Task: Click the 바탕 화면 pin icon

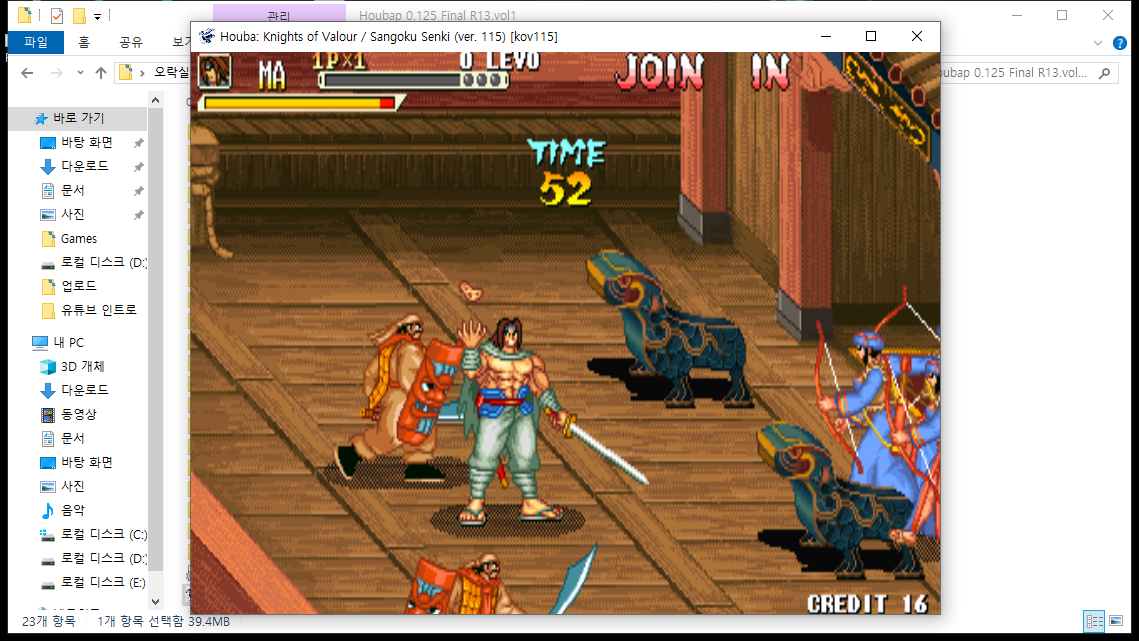Action: click(x=138, y=142)
